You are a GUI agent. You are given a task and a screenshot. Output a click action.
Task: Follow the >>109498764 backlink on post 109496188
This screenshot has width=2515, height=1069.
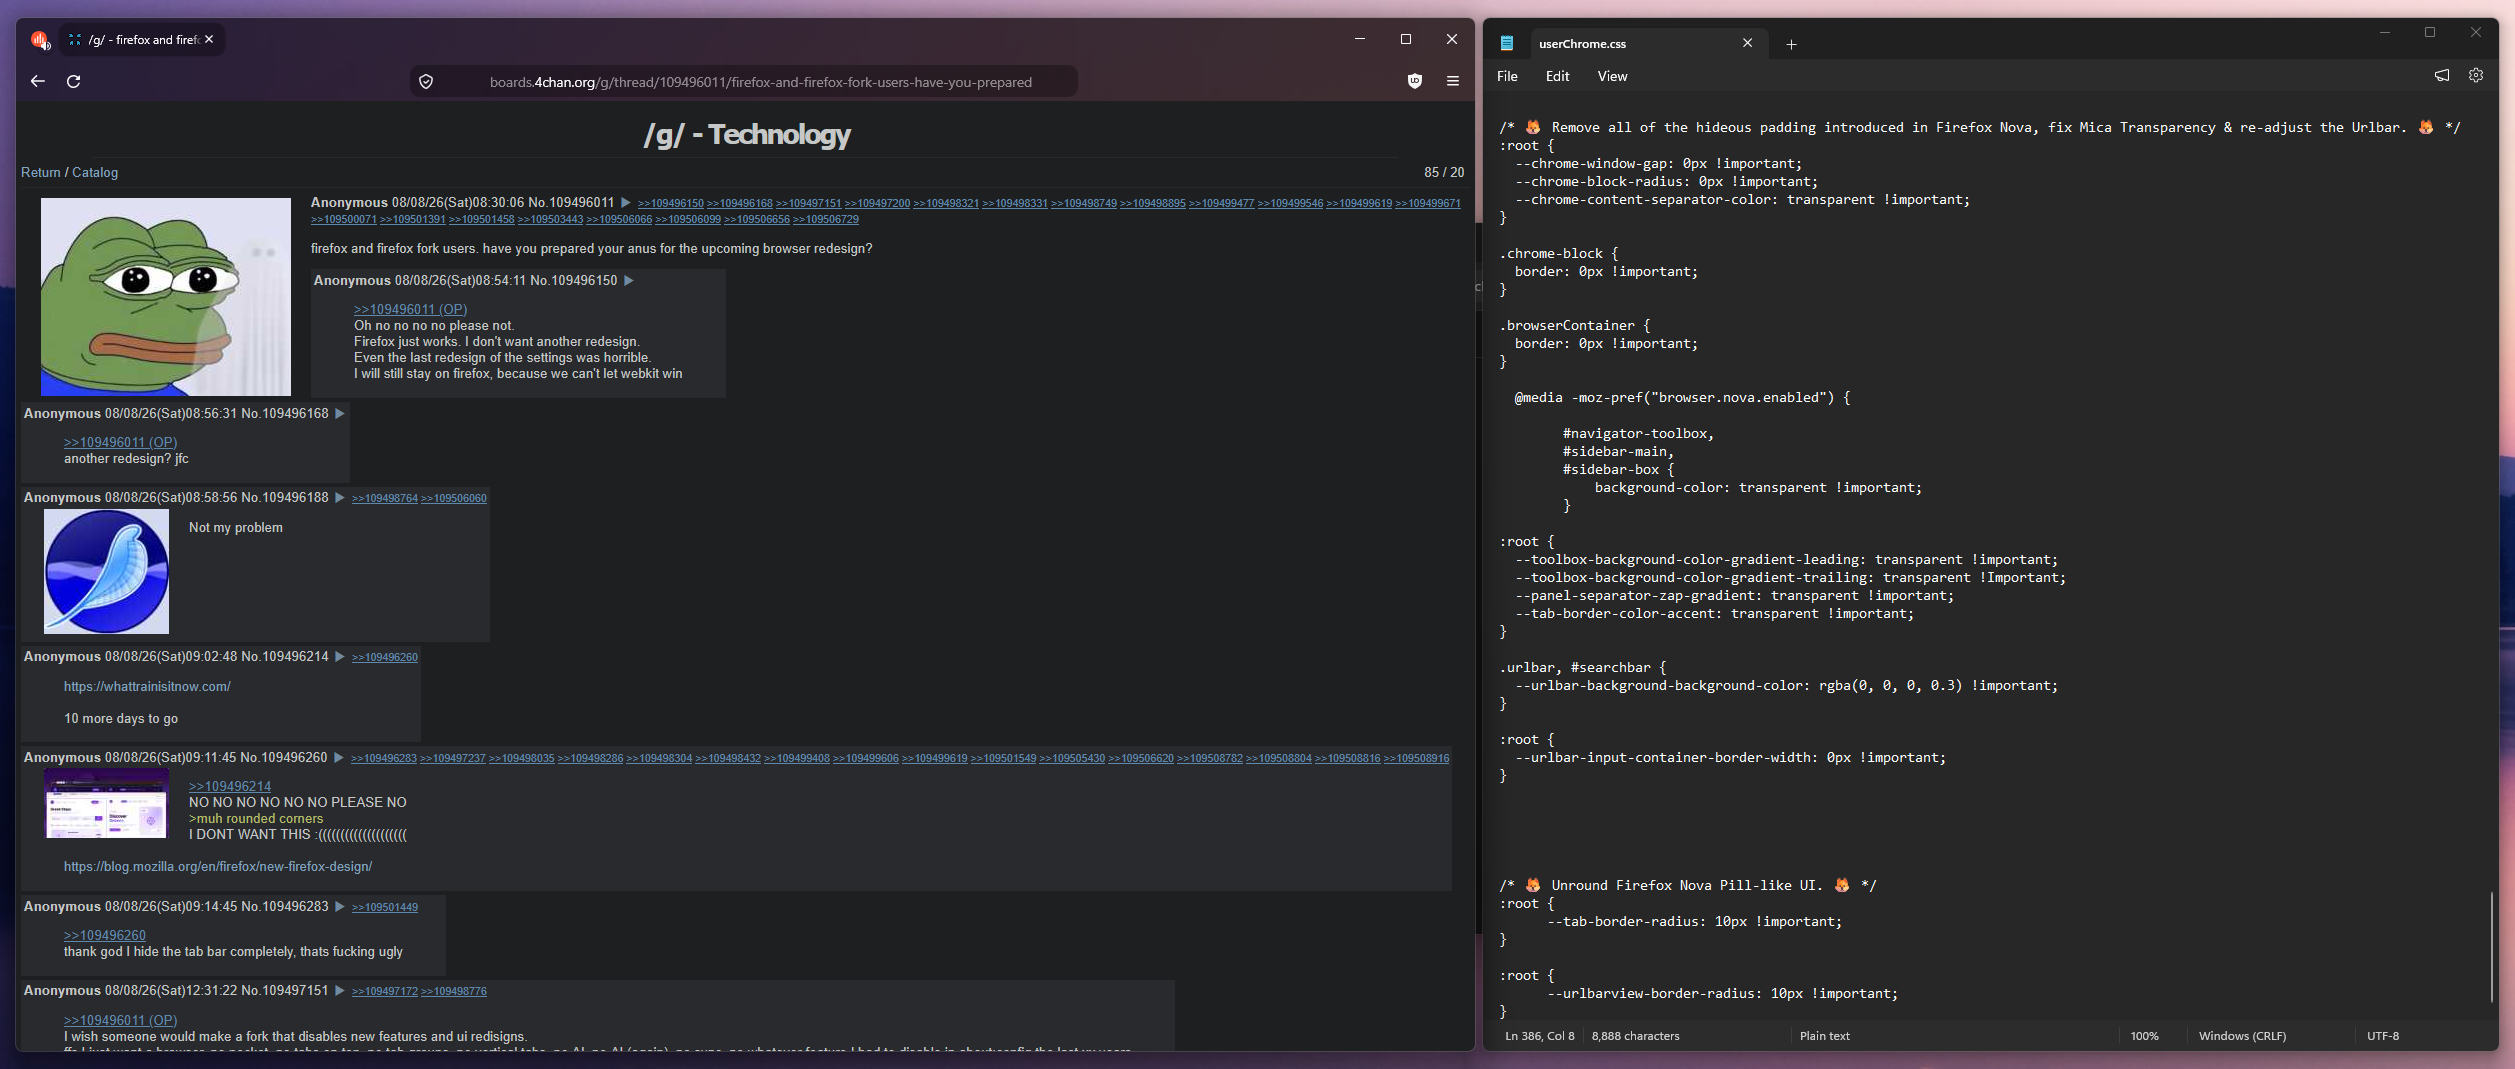(385, 498)
